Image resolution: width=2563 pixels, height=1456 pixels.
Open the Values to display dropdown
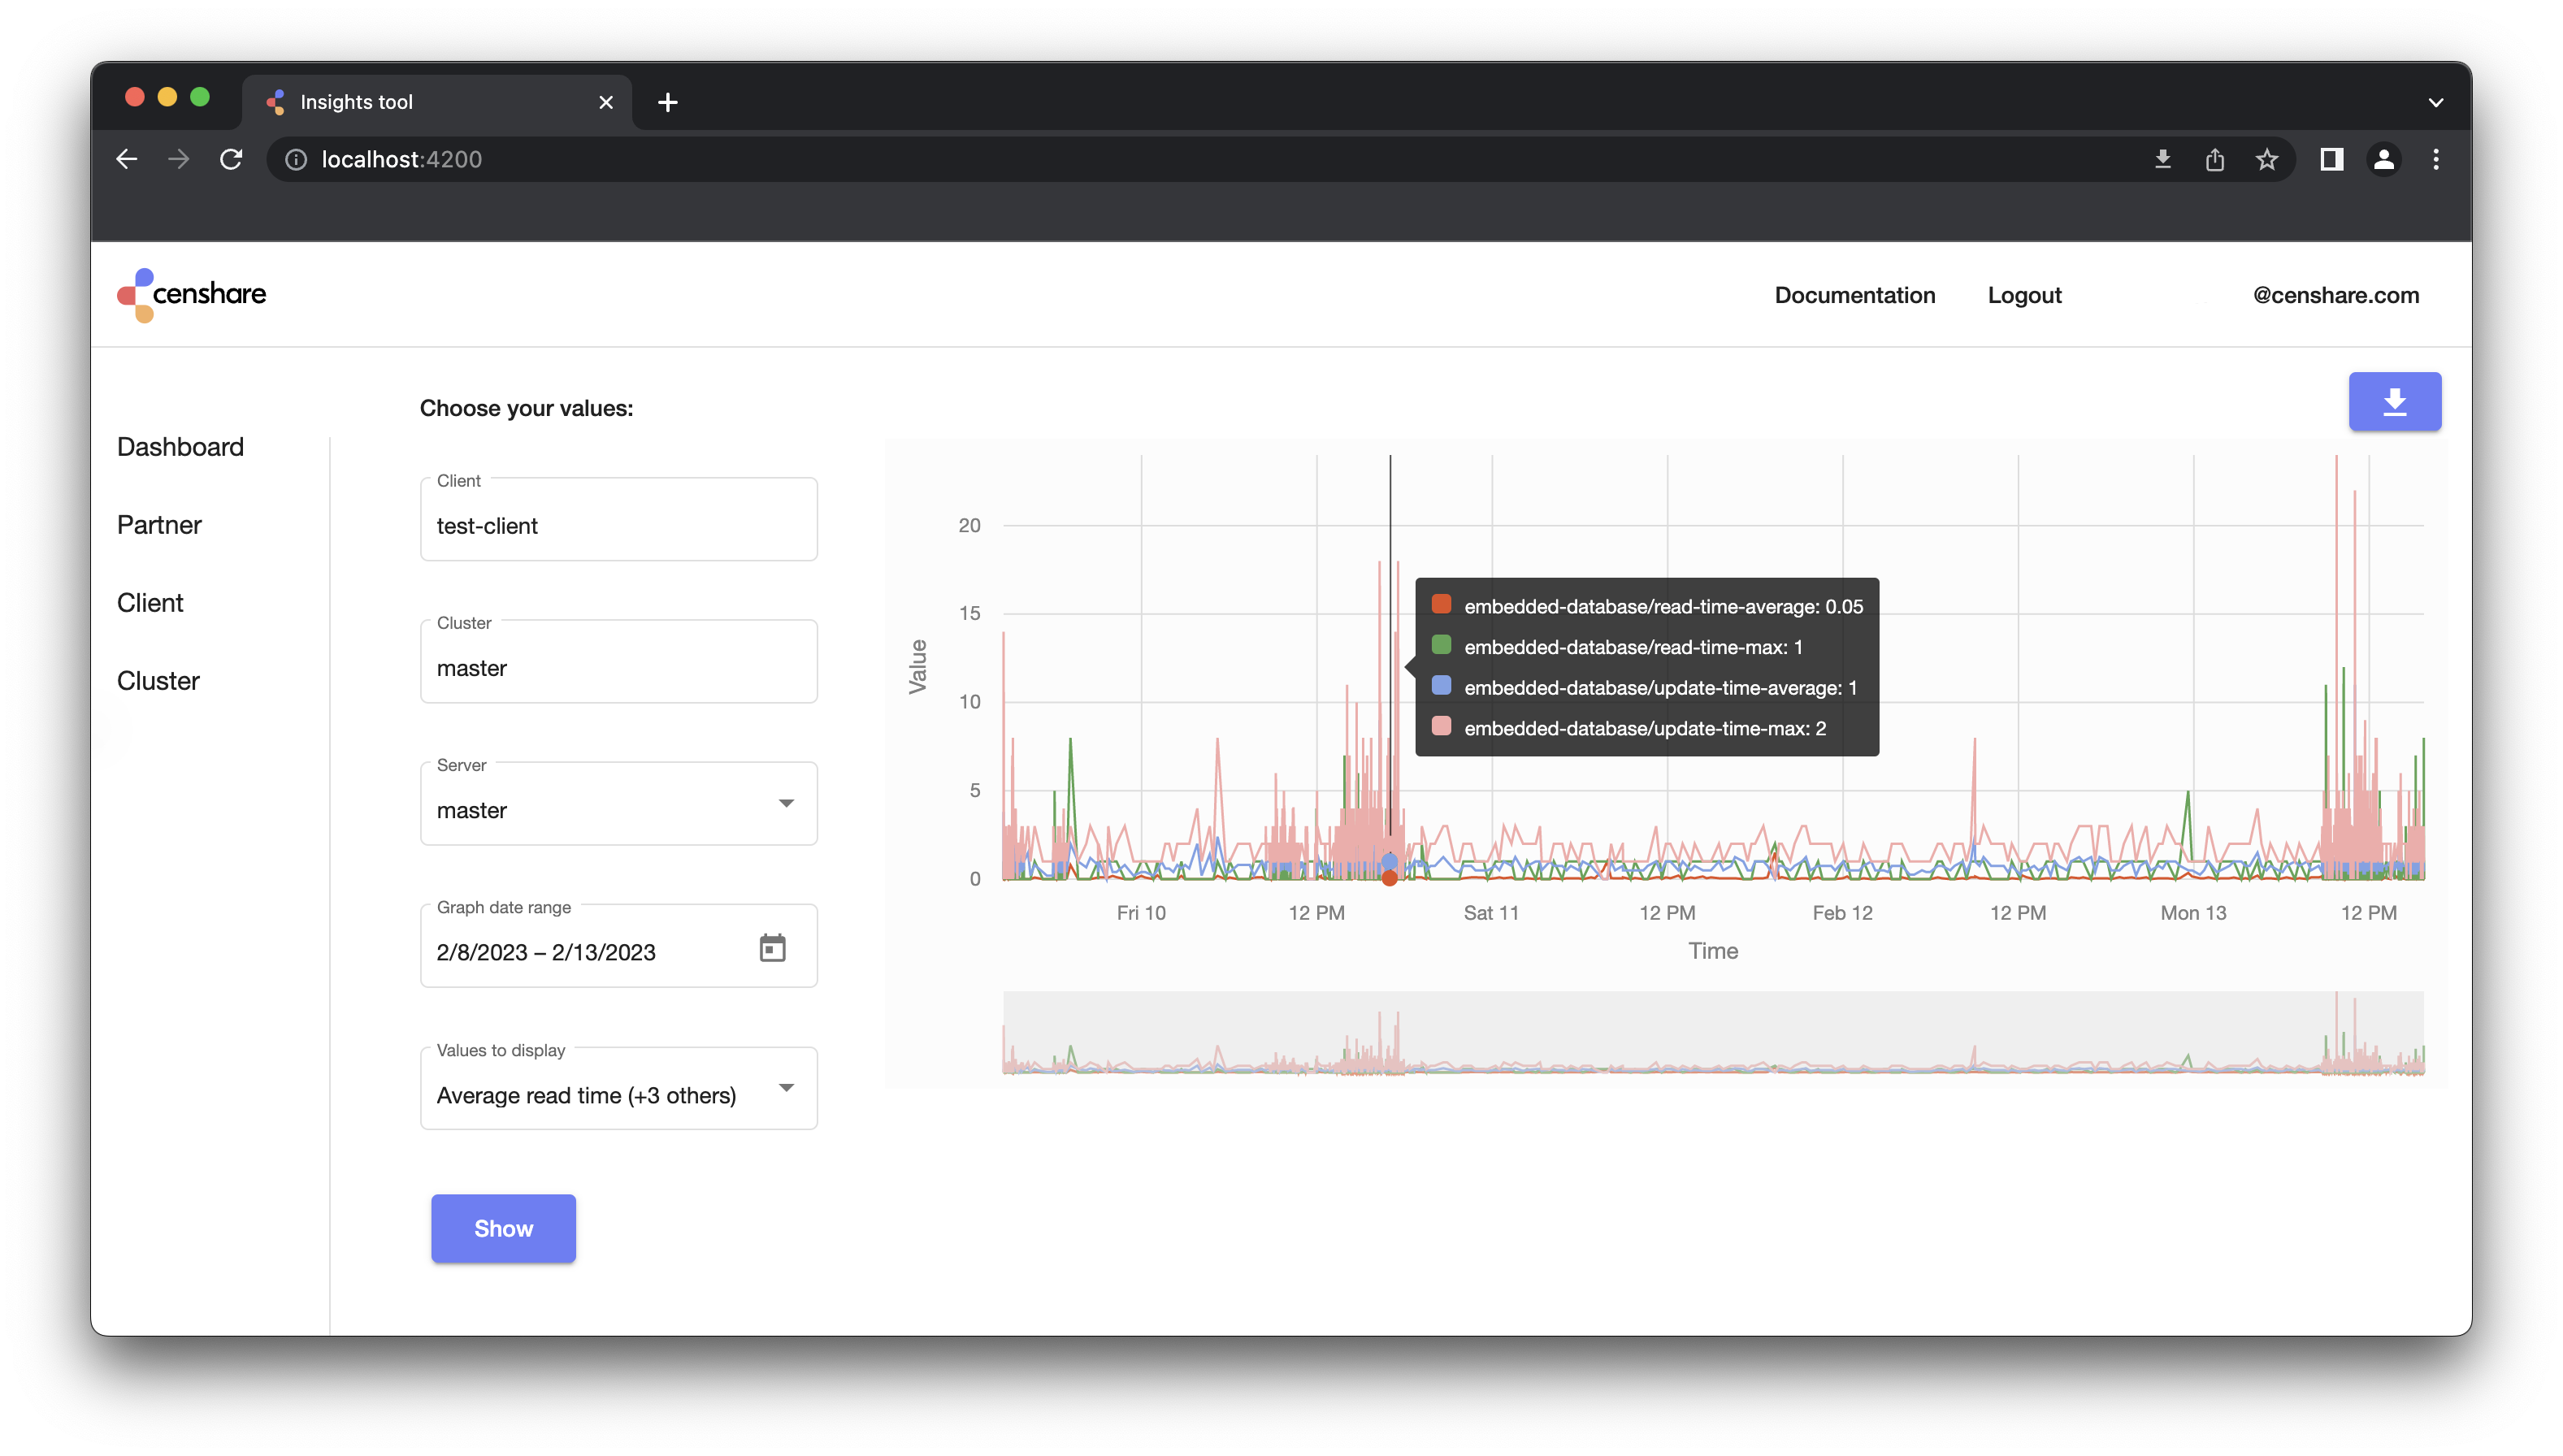tap(786, 1088)
